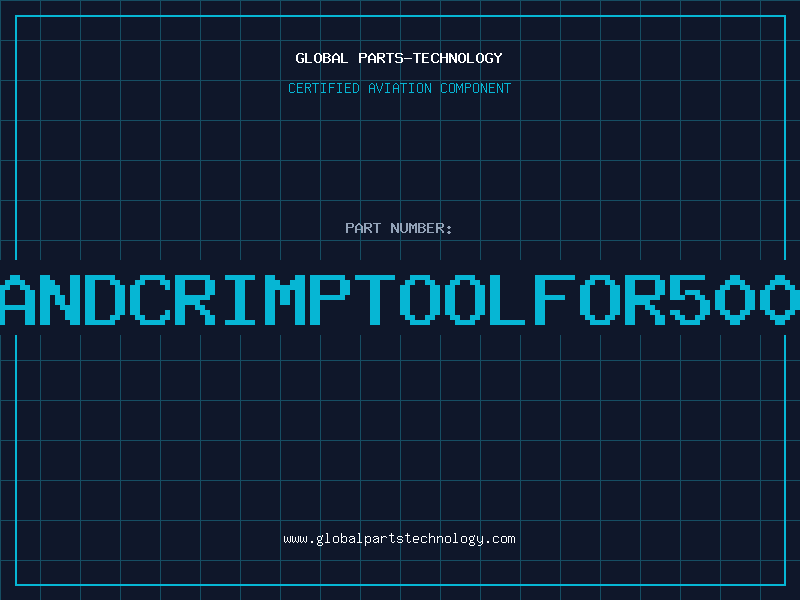
Task: Open the www.globalpartstechnology.com link
Action: point(399,538)
